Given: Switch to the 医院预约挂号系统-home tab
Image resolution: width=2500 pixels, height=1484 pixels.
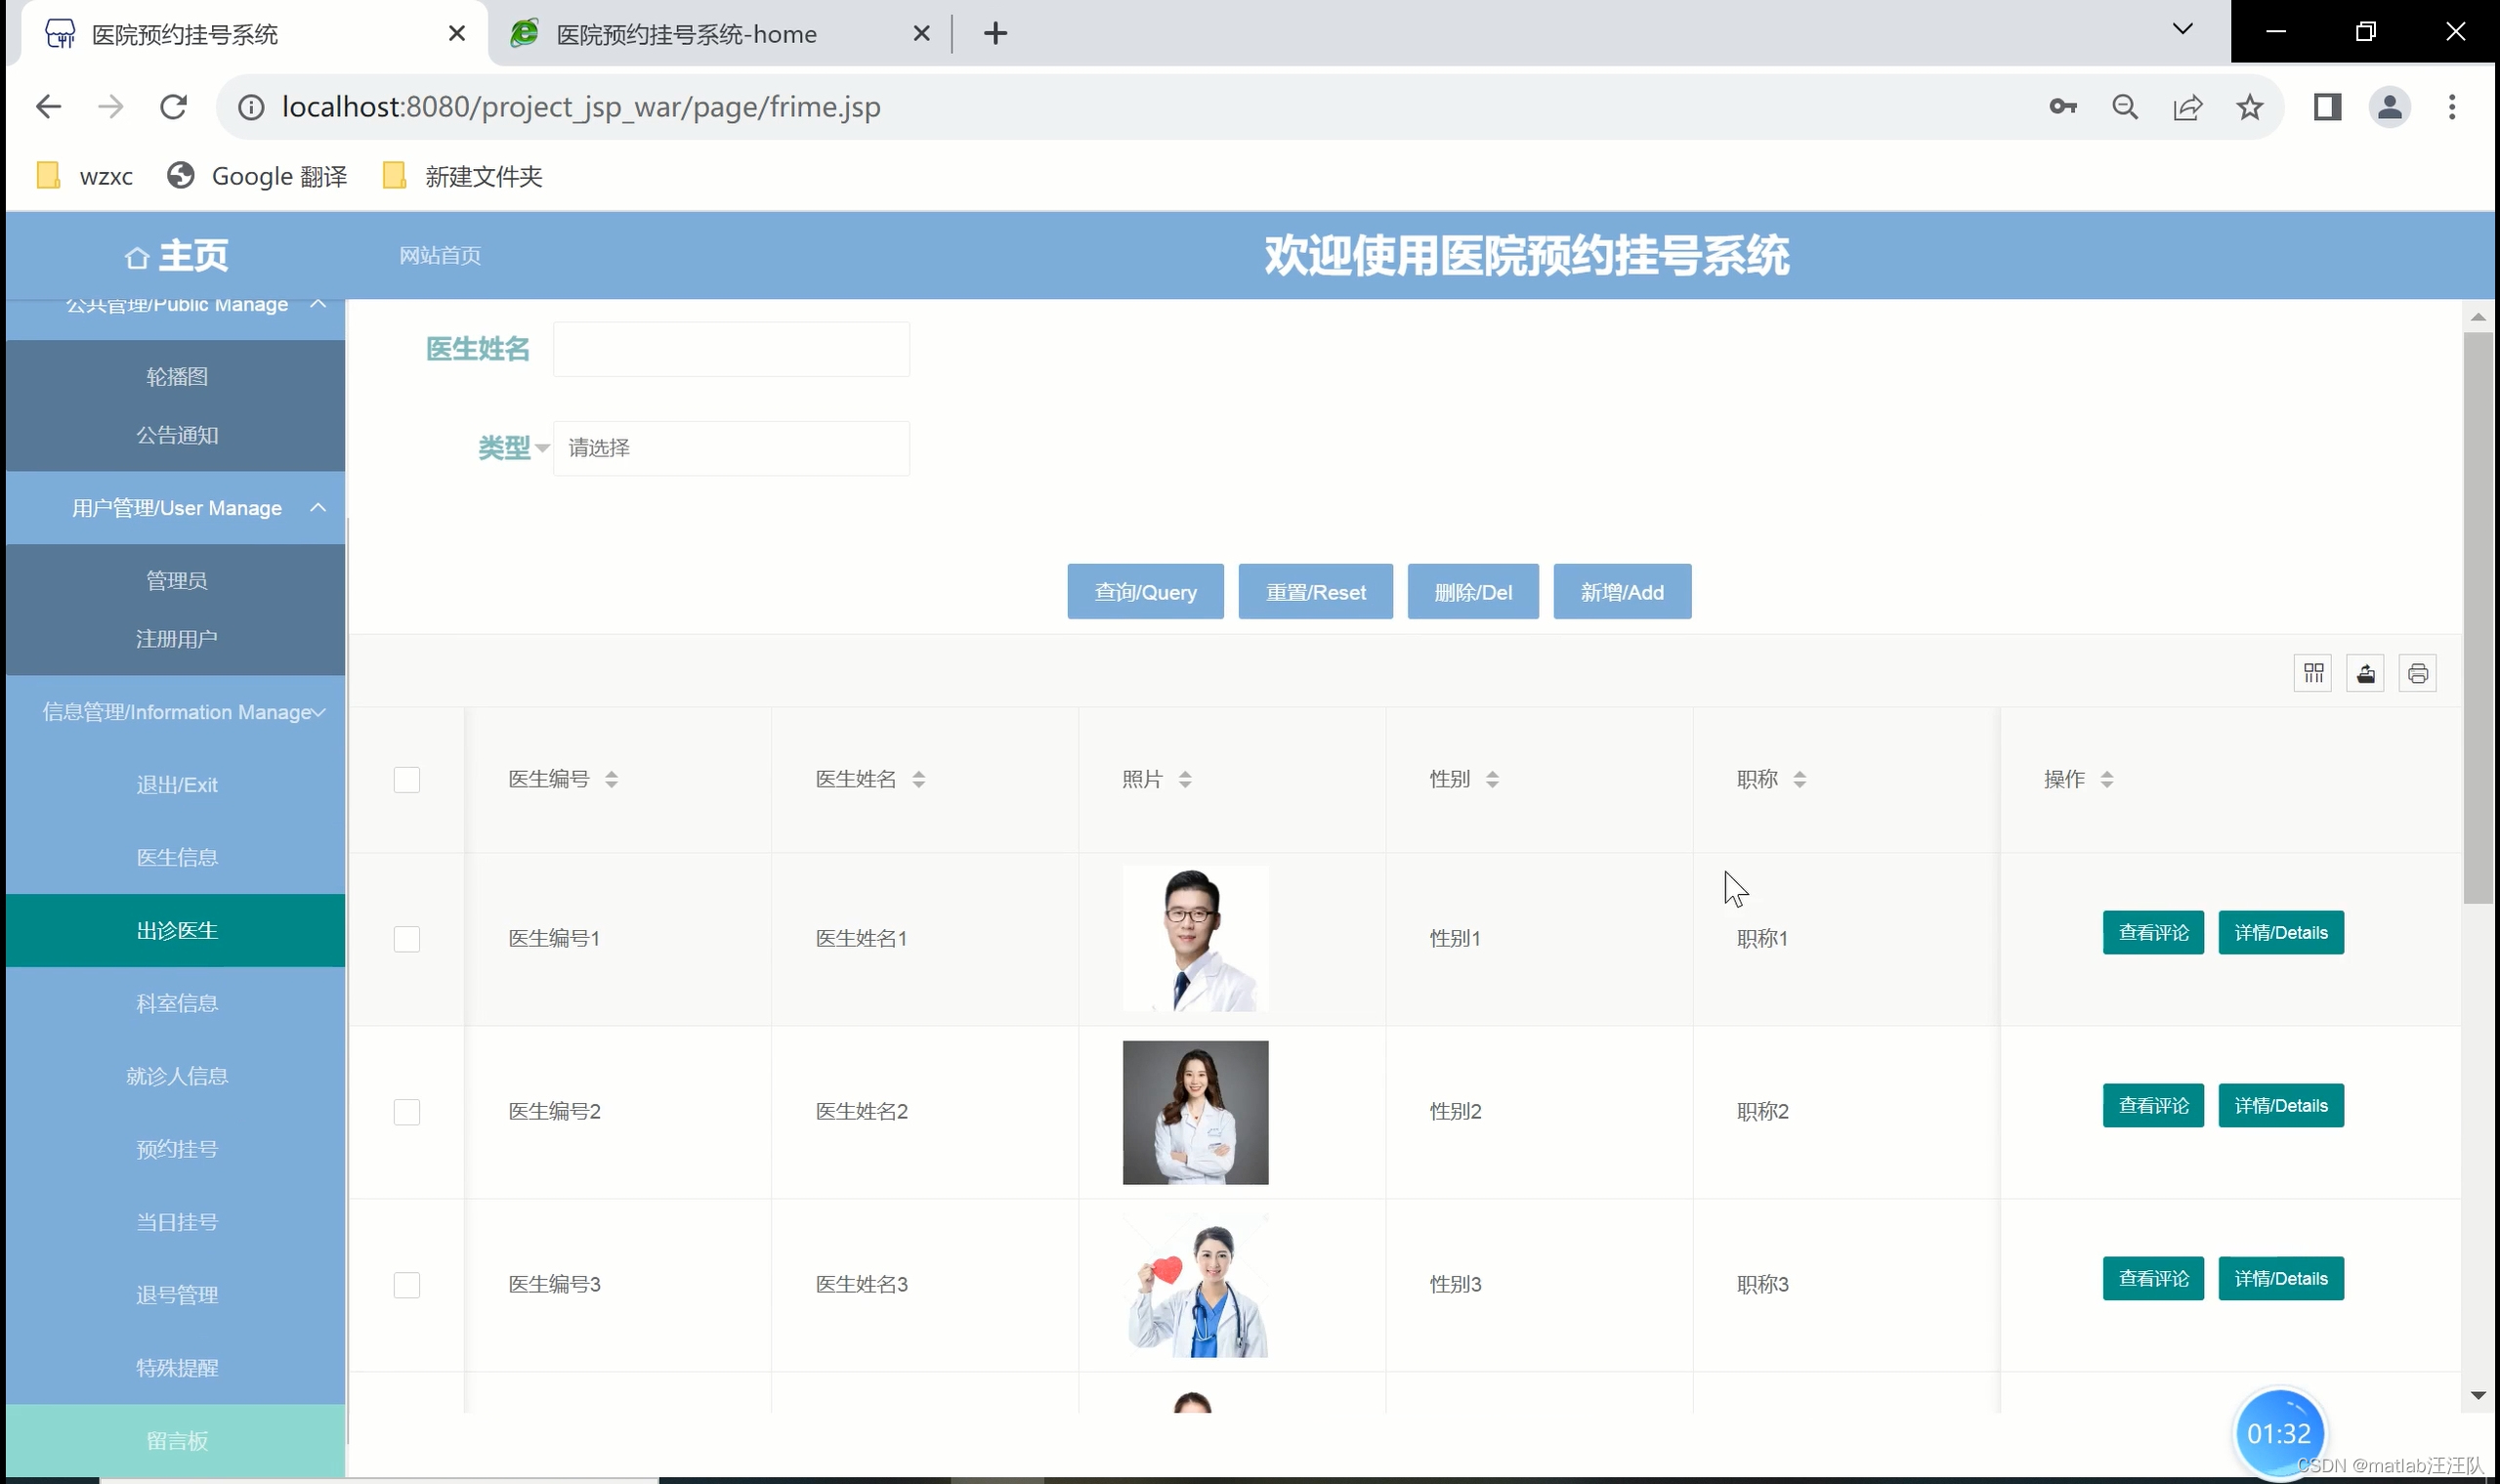Looking at the screenshot, I should (x=686, y=34).
